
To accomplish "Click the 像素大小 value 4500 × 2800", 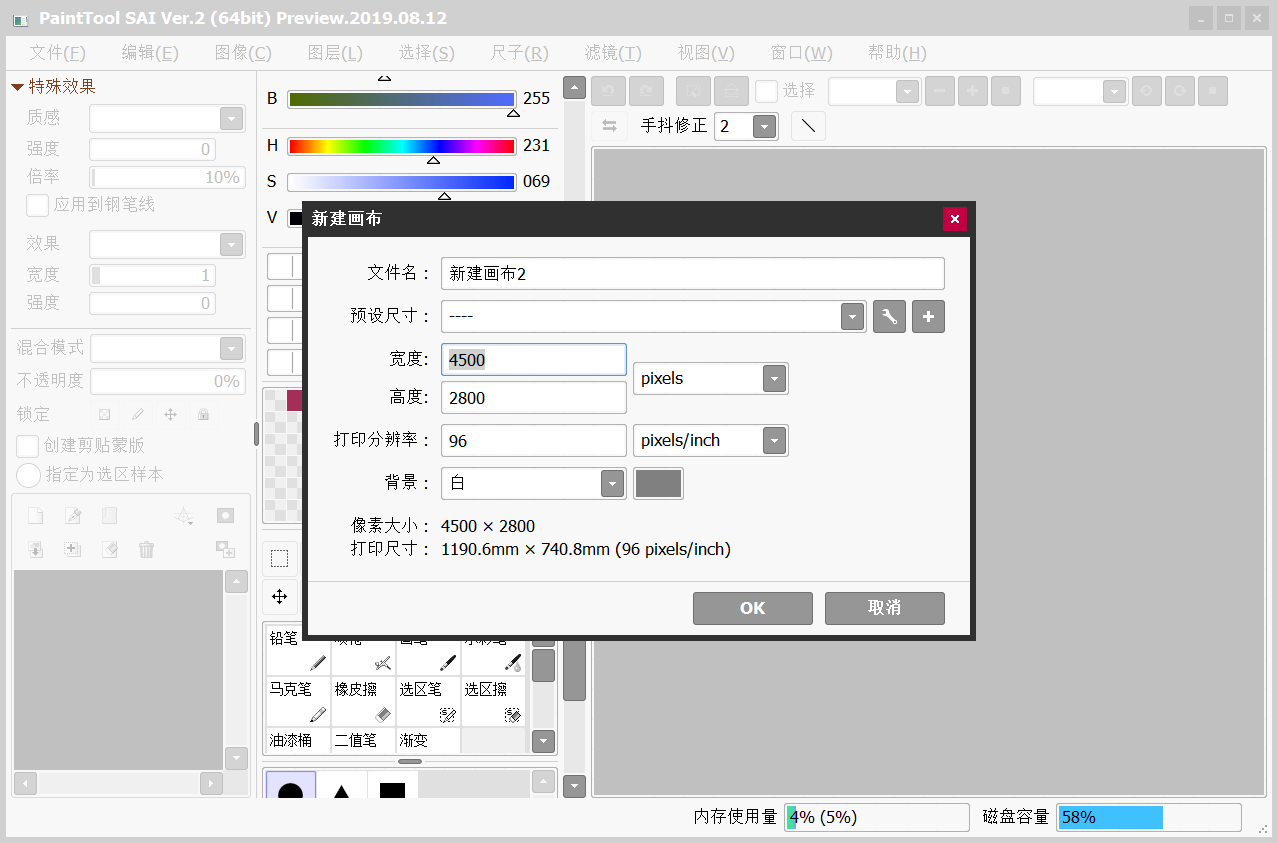I will tap(488, 526).
